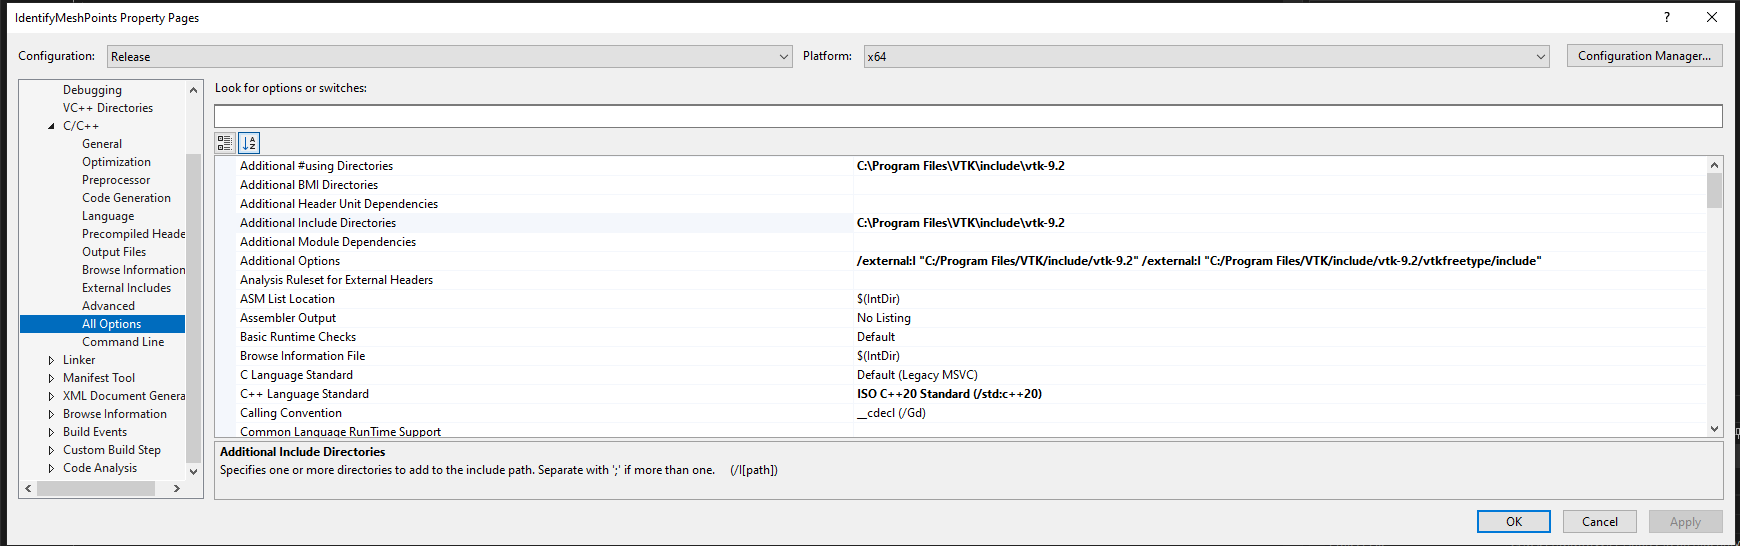
Task: Select Additional #using Directories row
Action: point(960,166)
